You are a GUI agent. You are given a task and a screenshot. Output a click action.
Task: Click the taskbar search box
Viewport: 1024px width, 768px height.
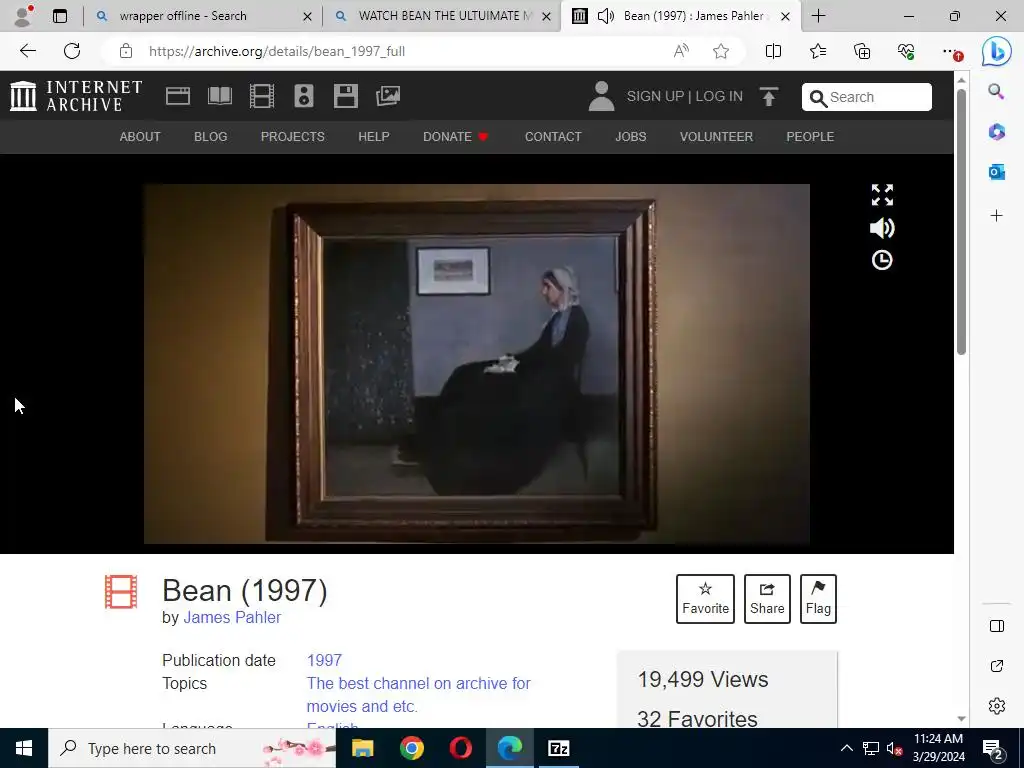[x=192, y=748]
